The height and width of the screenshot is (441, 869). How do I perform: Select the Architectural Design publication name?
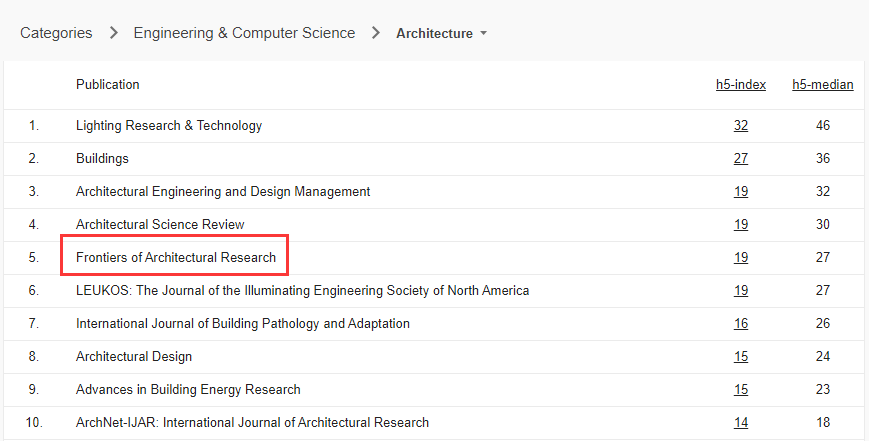pyautogui.click(x=134, y=357)
